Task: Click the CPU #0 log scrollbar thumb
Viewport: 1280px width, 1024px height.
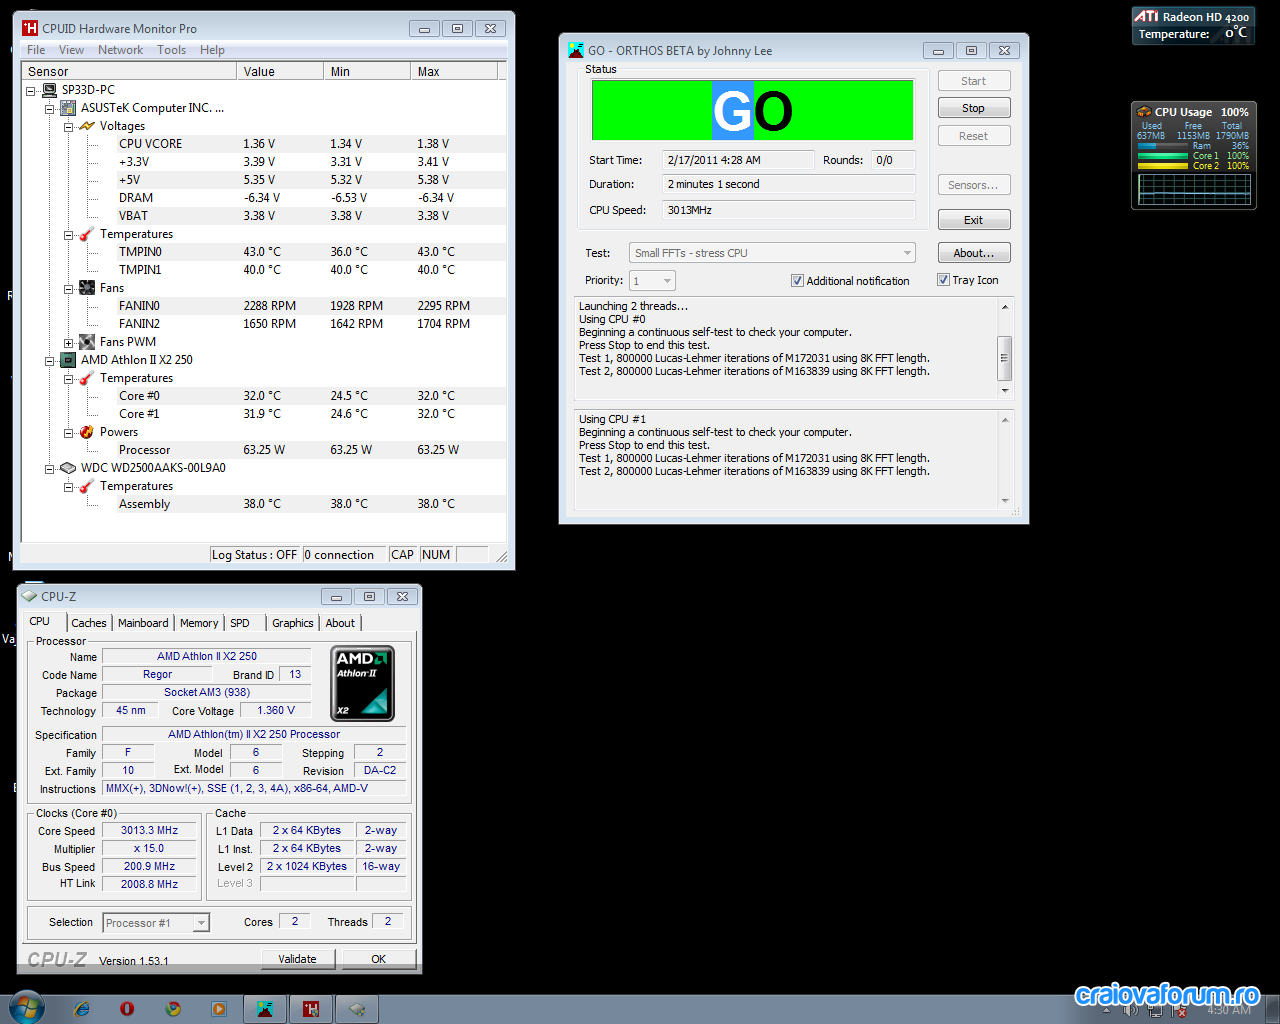Action: 1004,358
